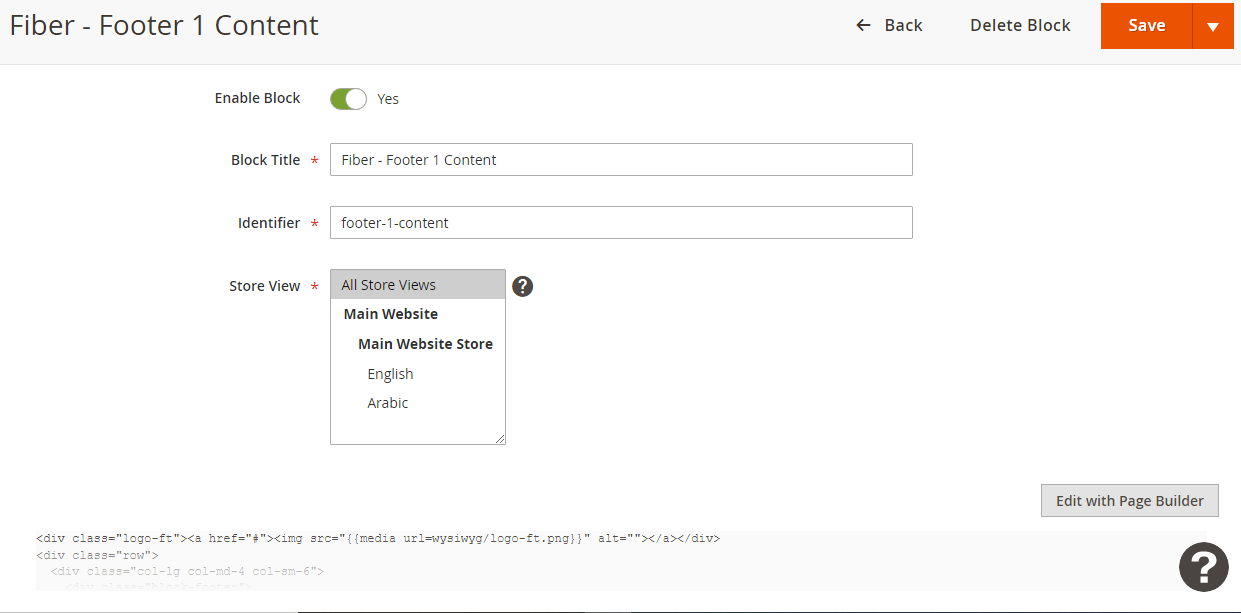Select the English store view
1241x613 pixels.
pos(390,374)
